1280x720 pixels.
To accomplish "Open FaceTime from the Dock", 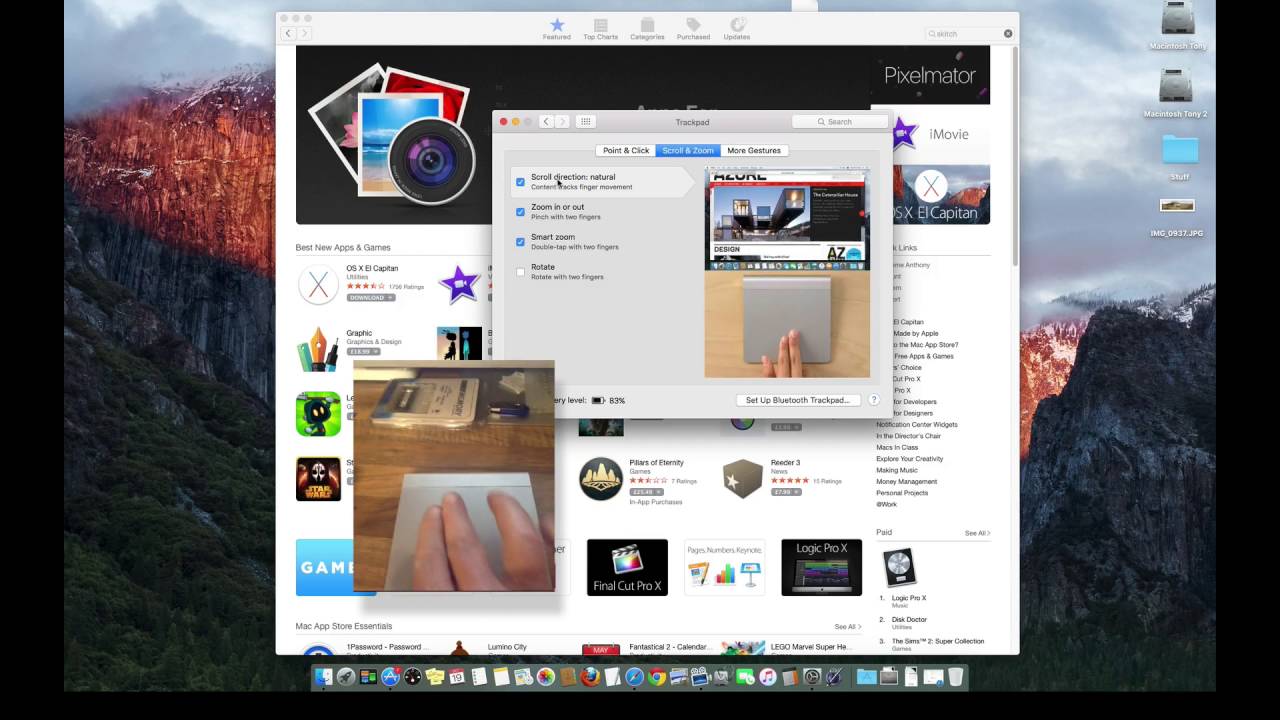I will [745, 677].
